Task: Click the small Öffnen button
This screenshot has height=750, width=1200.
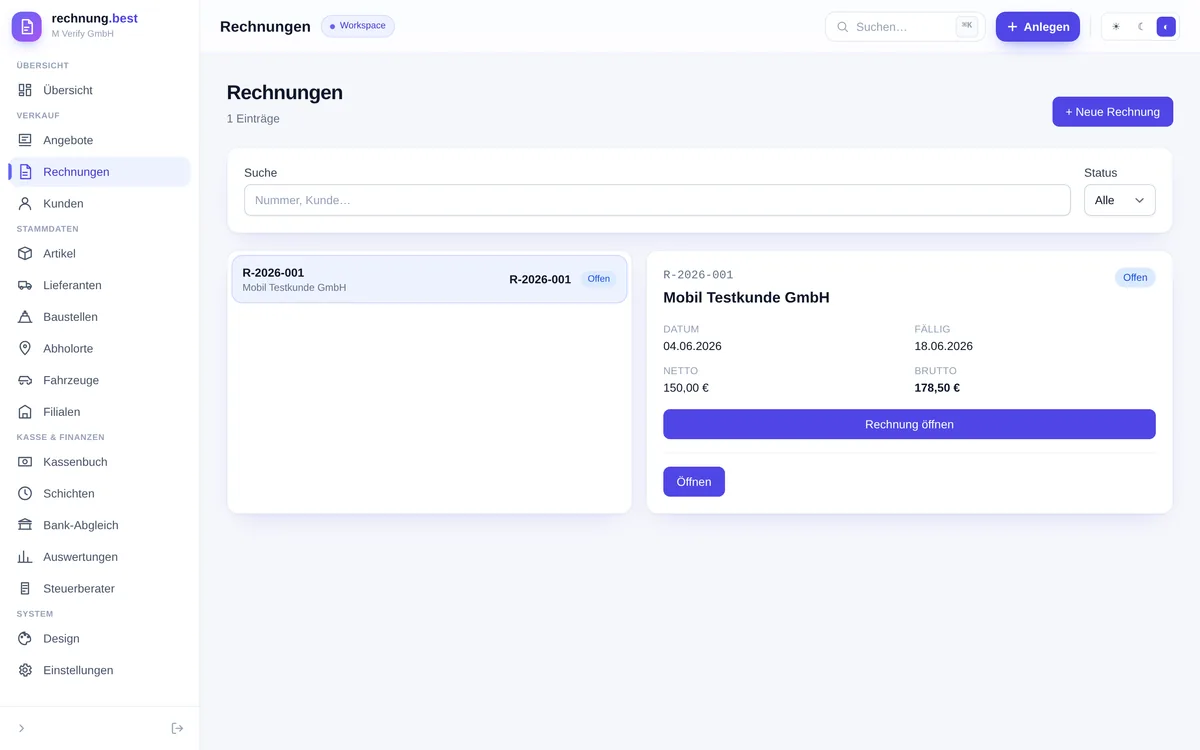Action: click(x=694, y=482)
